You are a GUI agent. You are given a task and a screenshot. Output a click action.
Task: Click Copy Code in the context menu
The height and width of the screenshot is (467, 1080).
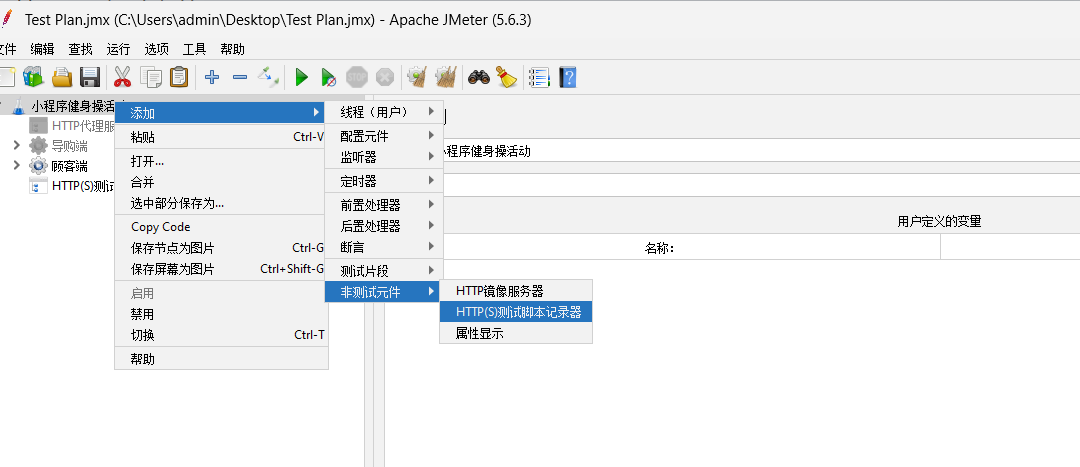point(220,227)
